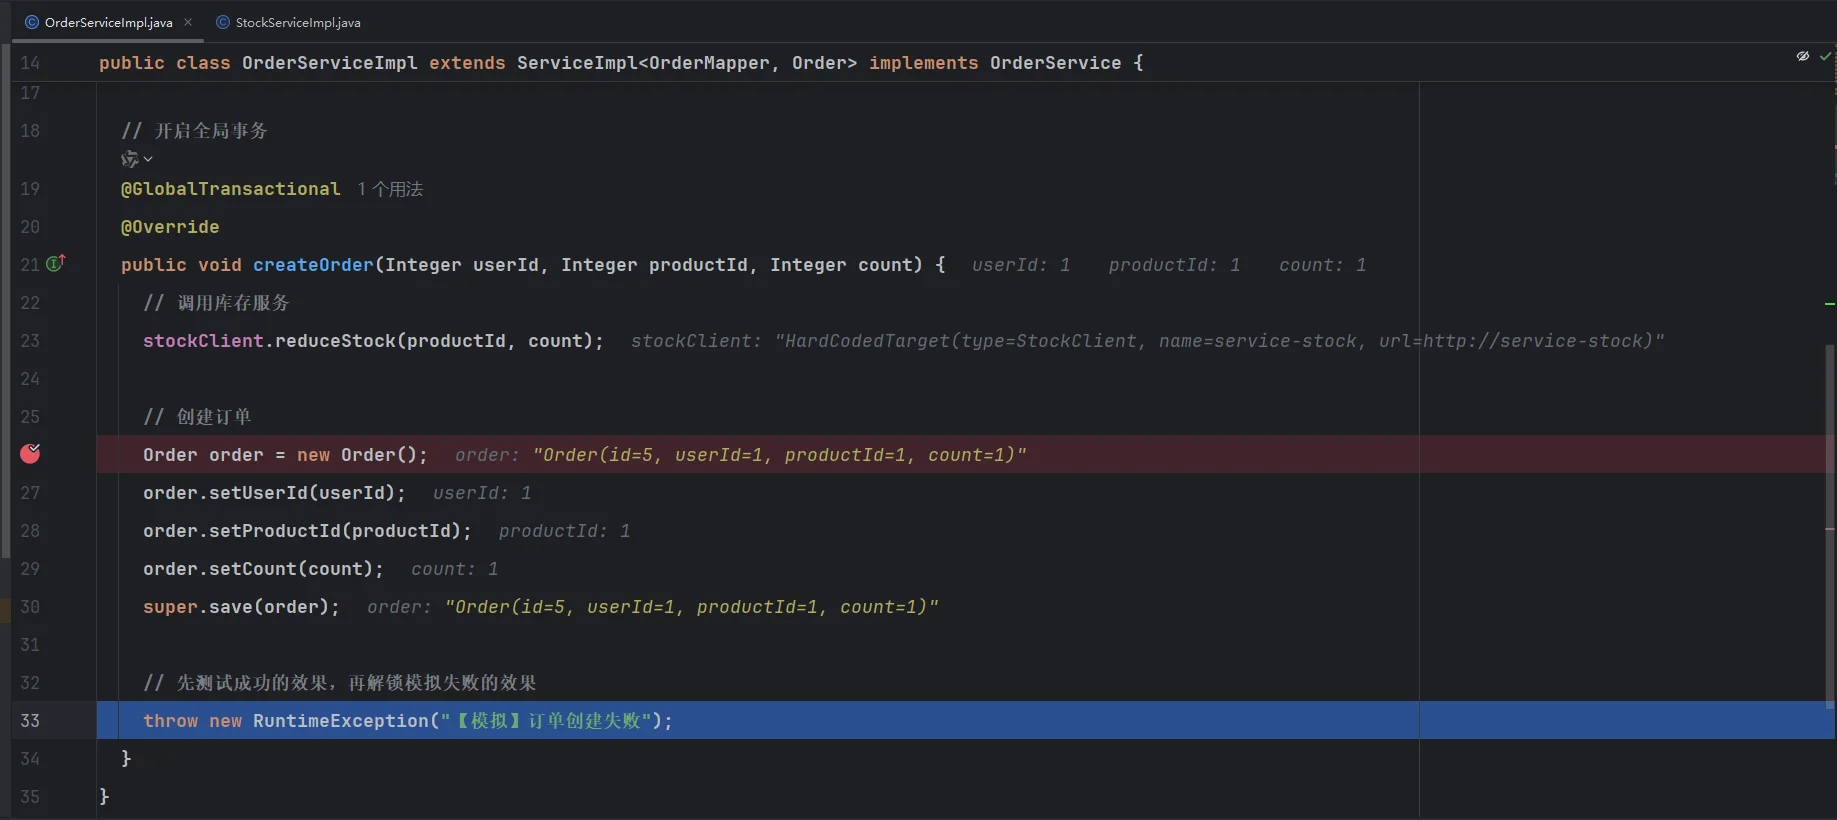Click the '// 调用库存服务' comment
The width and height of the screenshot is (1837, 820).
pyautogui.click(x=216, y=303)
